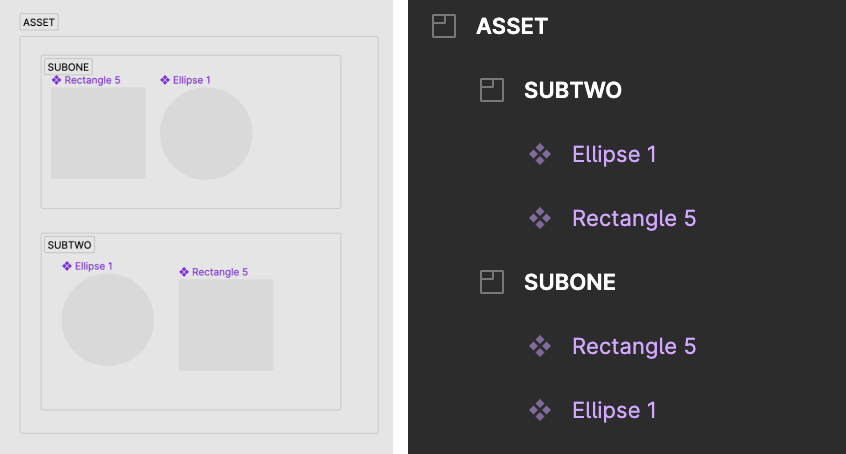Click the SUBTWO frame icon in layers panel

492,90
